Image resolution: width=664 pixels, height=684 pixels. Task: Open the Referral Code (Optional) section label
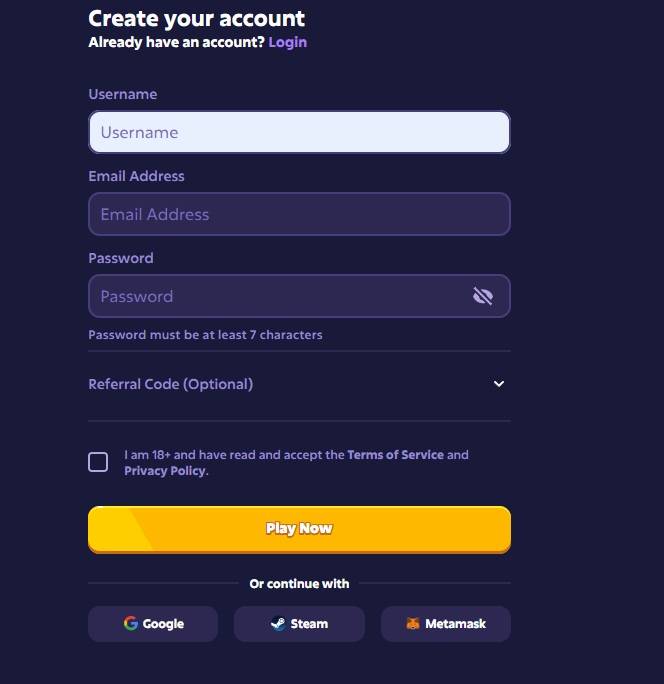click(170, 384)
